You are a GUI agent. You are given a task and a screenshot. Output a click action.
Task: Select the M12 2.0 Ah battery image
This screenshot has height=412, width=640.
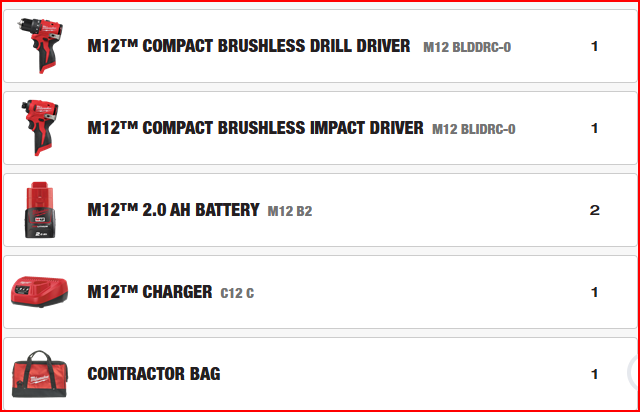tap(39, 210)
